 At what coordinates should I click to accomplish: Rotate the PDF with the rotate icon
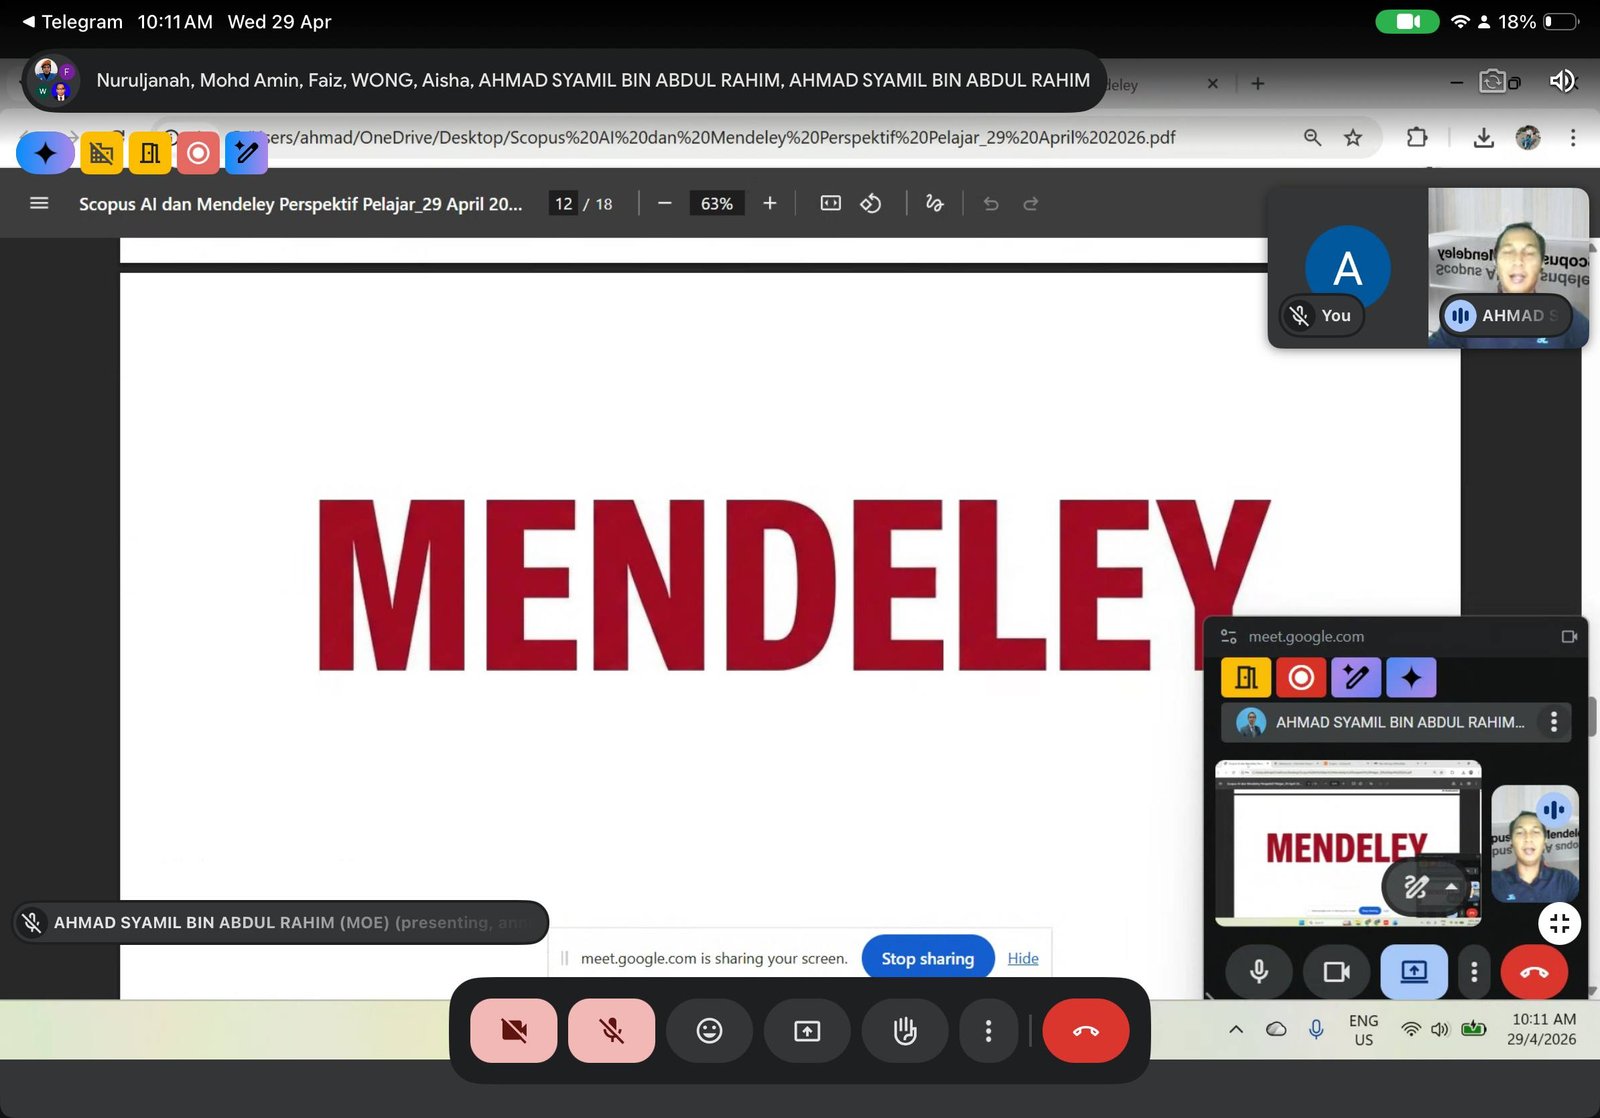[x=871, y=204]
